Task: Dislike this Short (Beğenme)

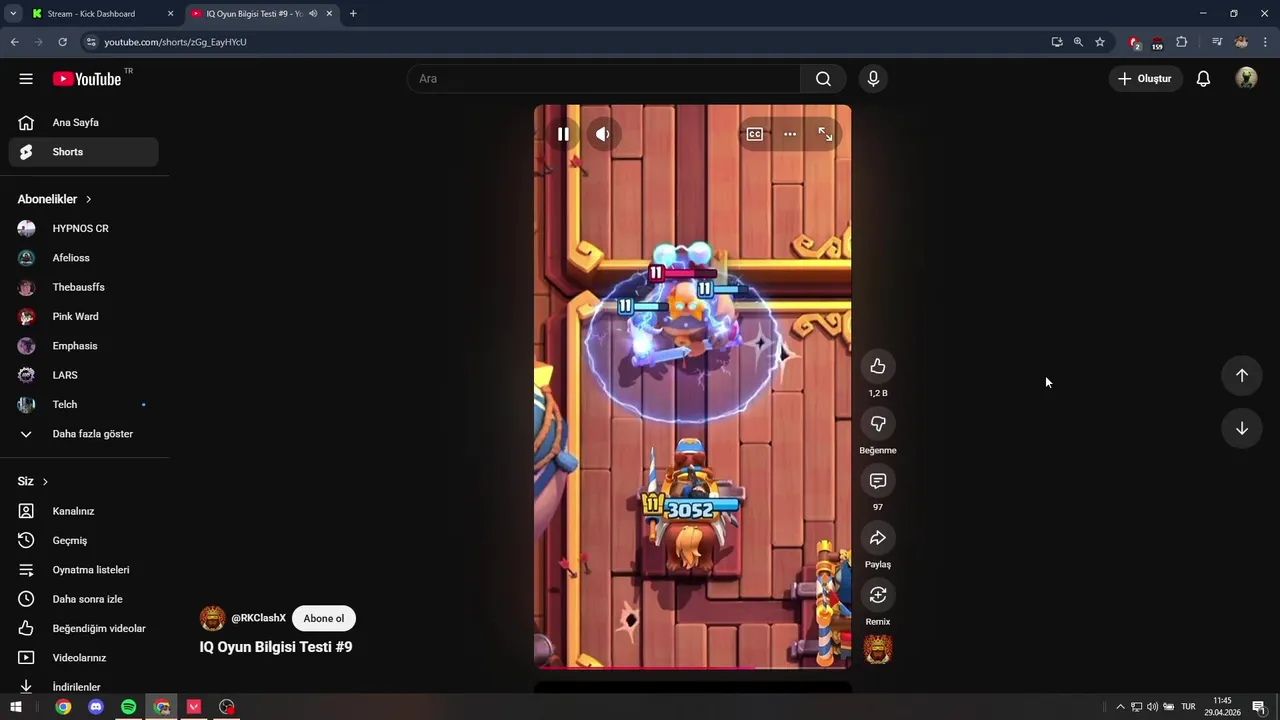Action: click(878, 423)
